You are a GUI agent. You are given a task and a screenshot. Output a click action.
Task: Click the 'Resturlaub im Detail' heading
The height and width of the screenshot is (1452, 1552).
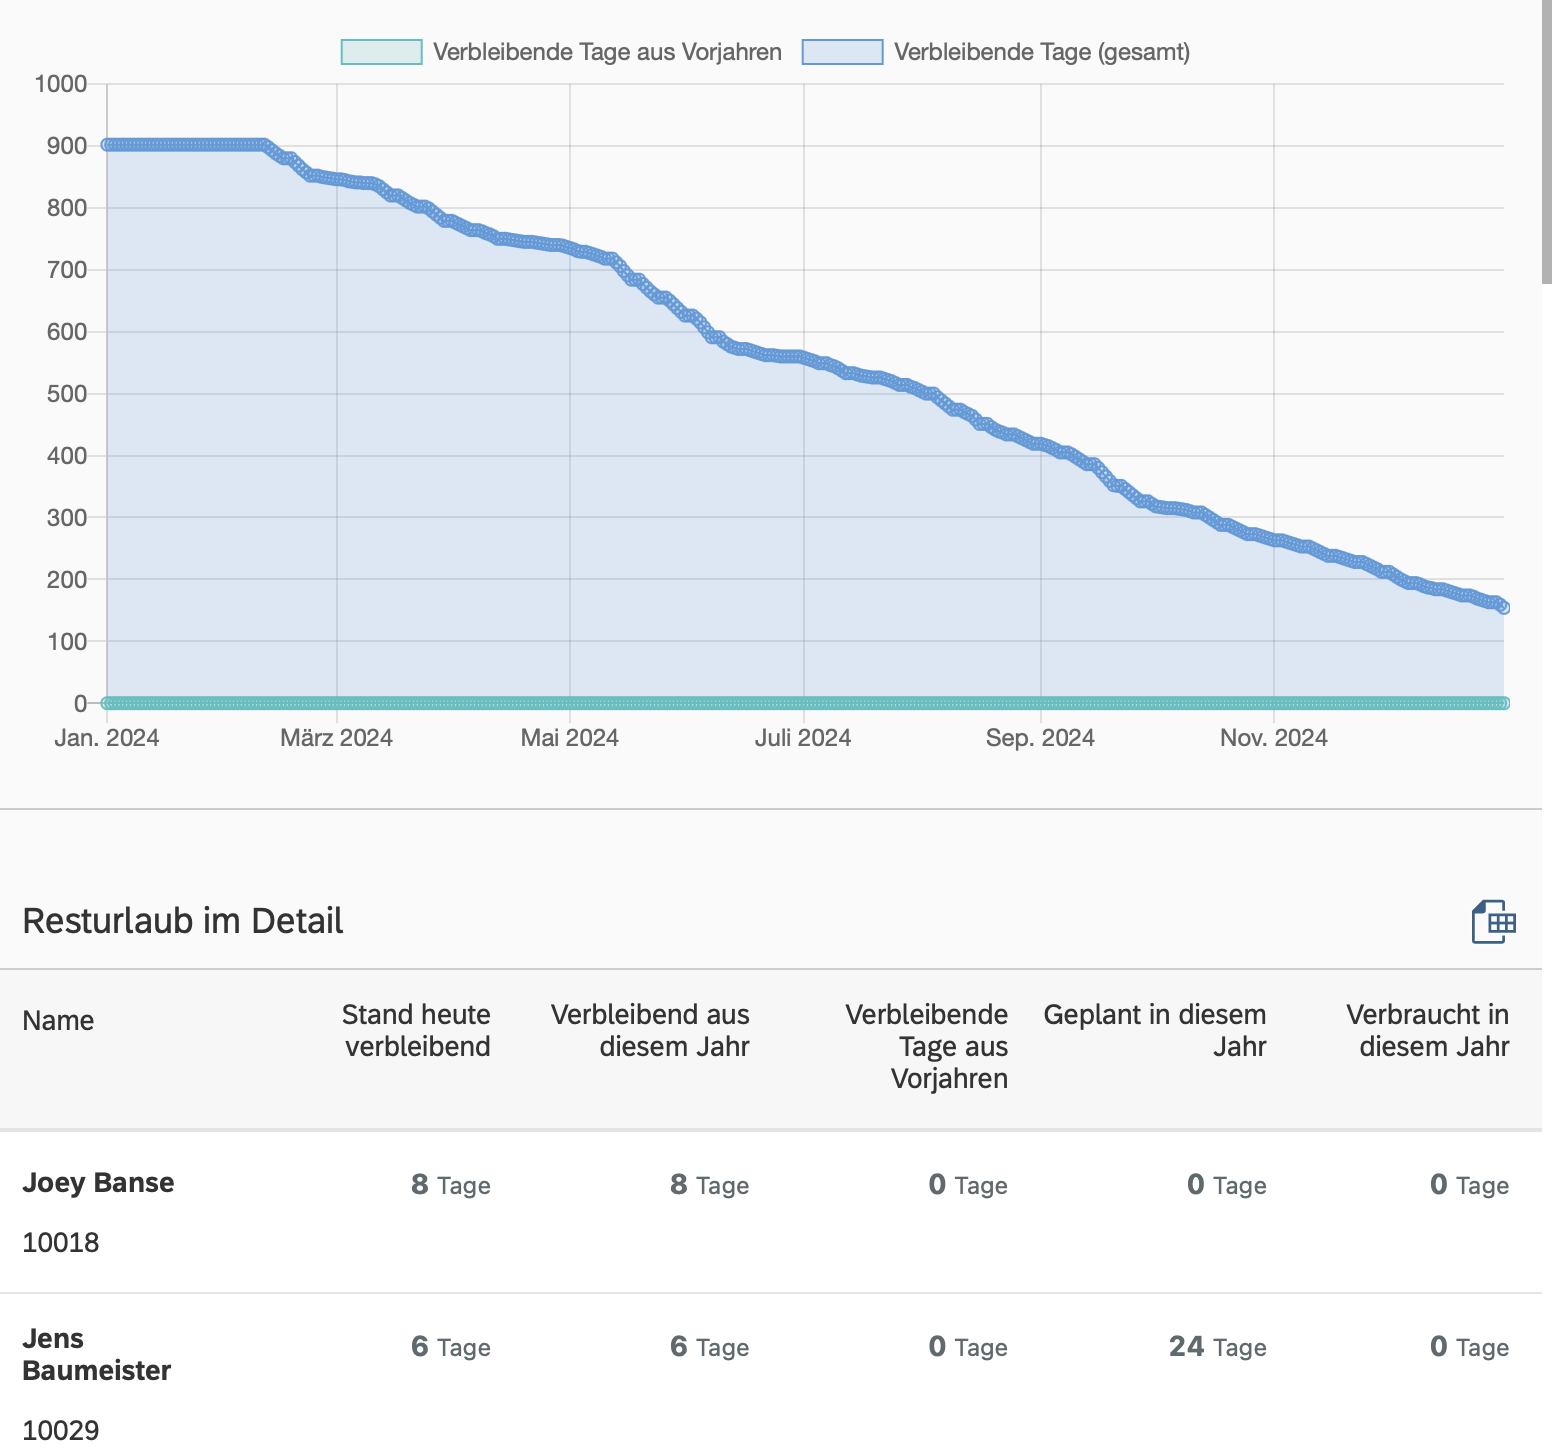(183, 921)
